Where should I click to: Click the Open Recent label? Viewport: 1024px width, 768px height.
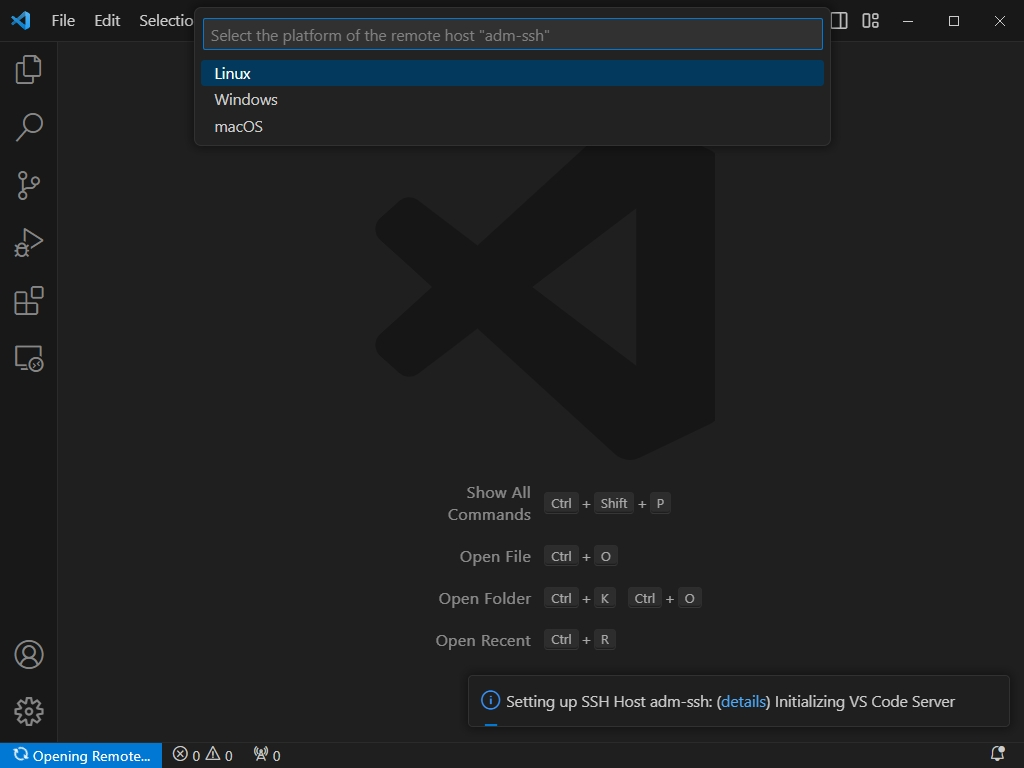(x=483, y=640)
